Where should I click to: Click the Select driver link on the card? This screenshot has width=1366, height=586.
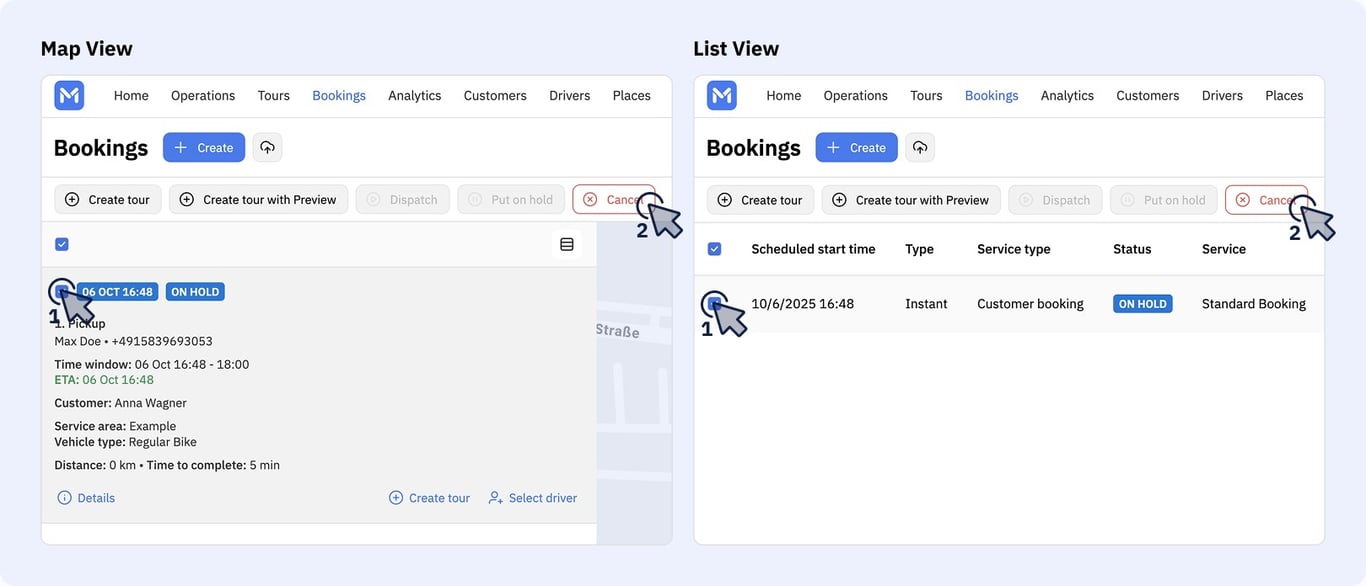click(x=533, y=498)
